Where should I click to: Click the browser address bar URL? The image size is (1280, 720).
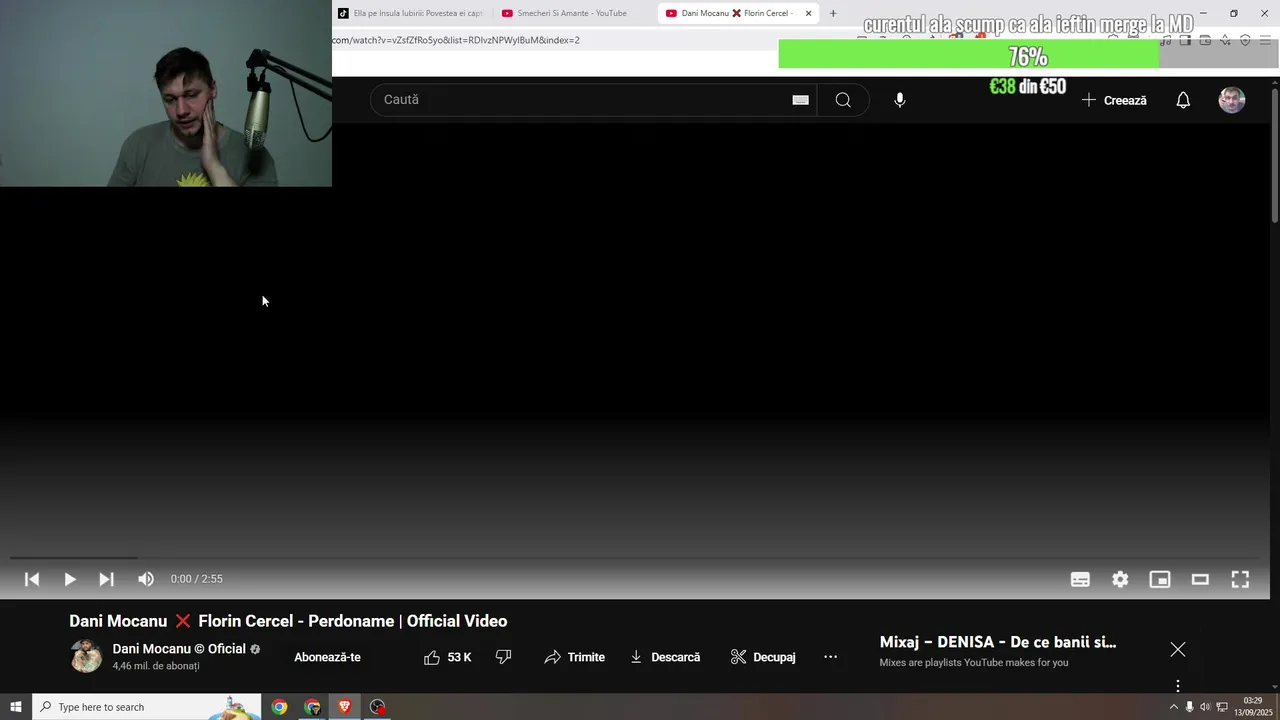click(x=456, y=40)
